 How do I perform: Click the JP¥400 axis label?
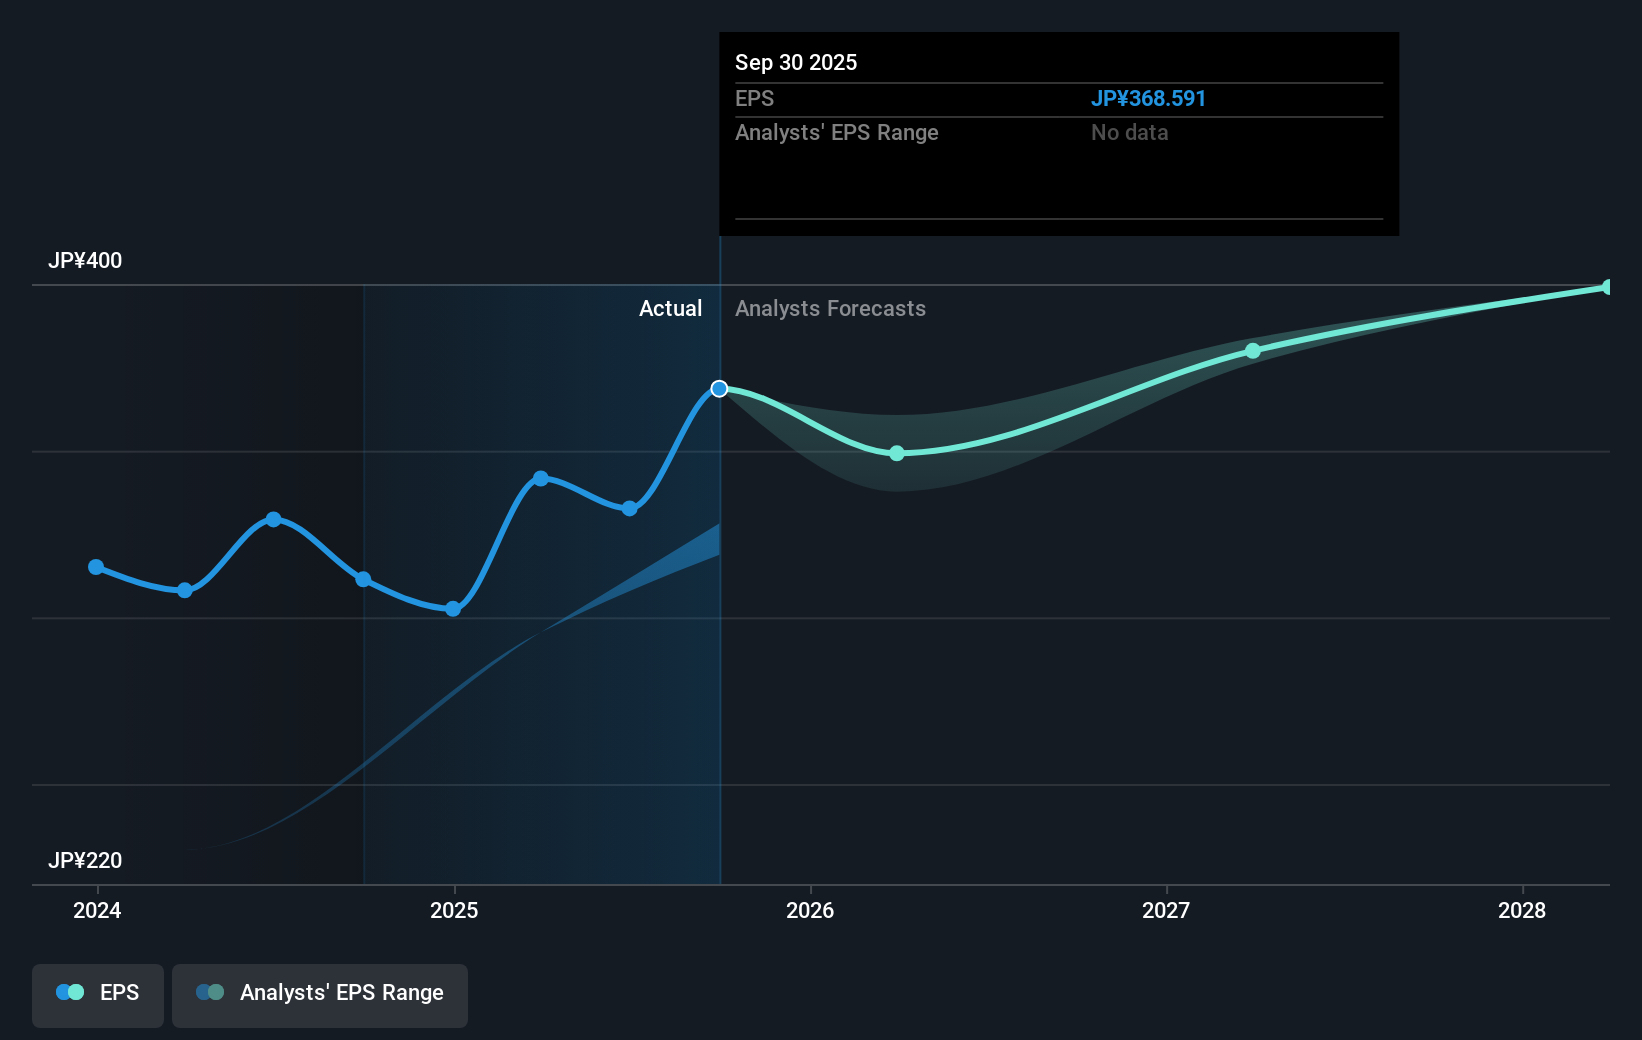tap(85, 260)
